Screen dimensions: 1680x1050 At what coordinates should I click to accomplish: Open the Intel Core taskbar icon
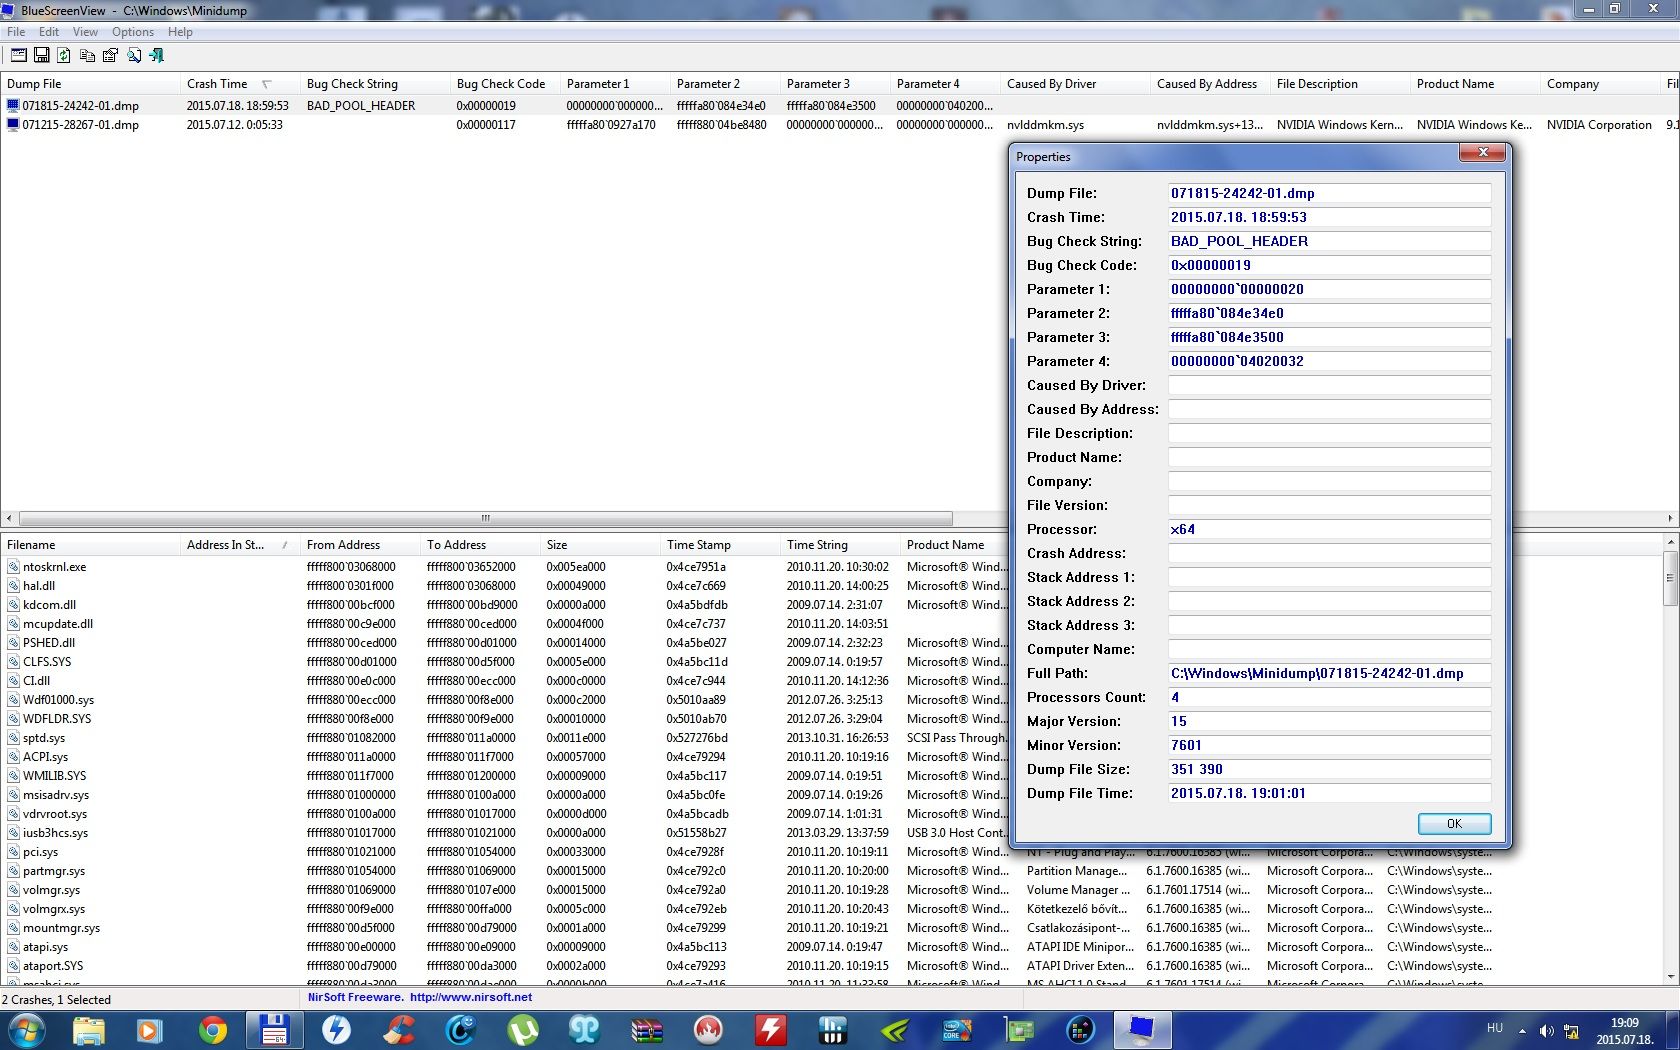(x=956, y=1030)
